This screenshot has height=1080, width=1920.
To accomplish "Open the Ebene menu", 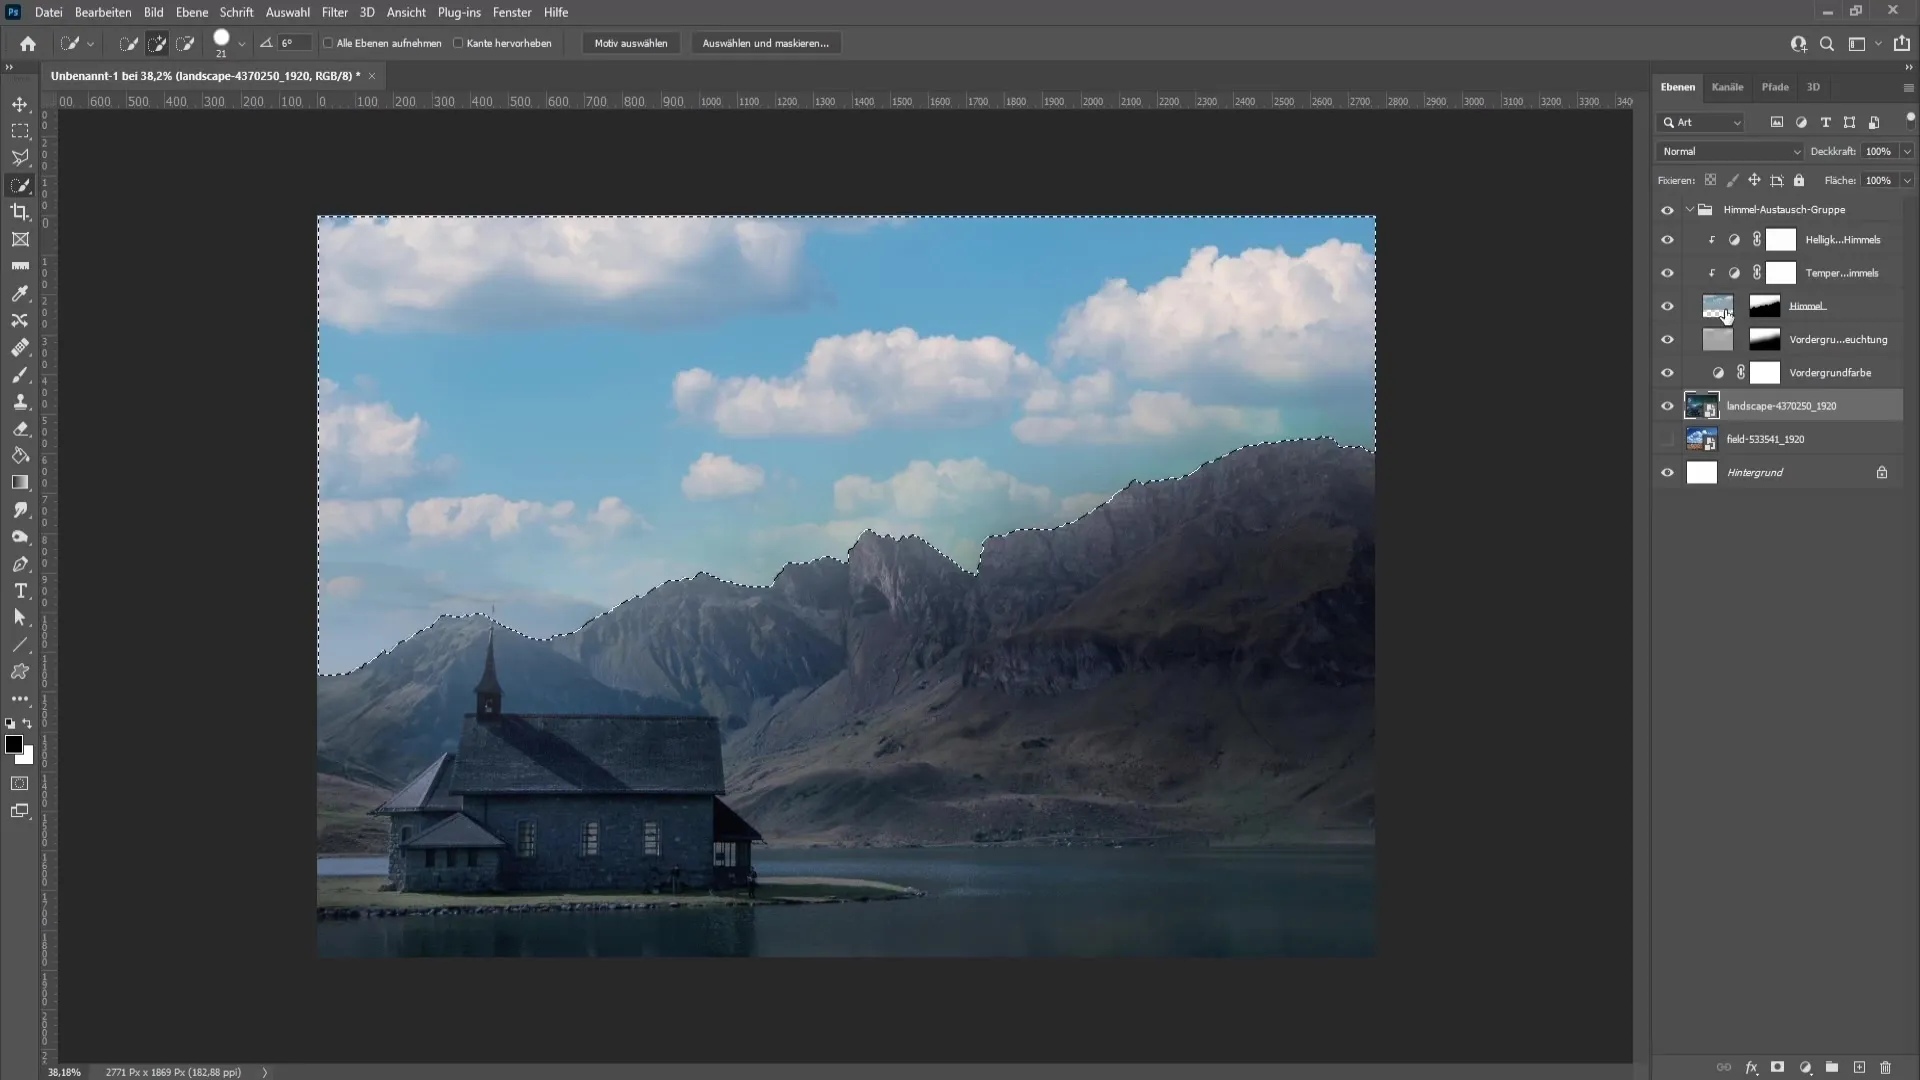I will (191, 12).
